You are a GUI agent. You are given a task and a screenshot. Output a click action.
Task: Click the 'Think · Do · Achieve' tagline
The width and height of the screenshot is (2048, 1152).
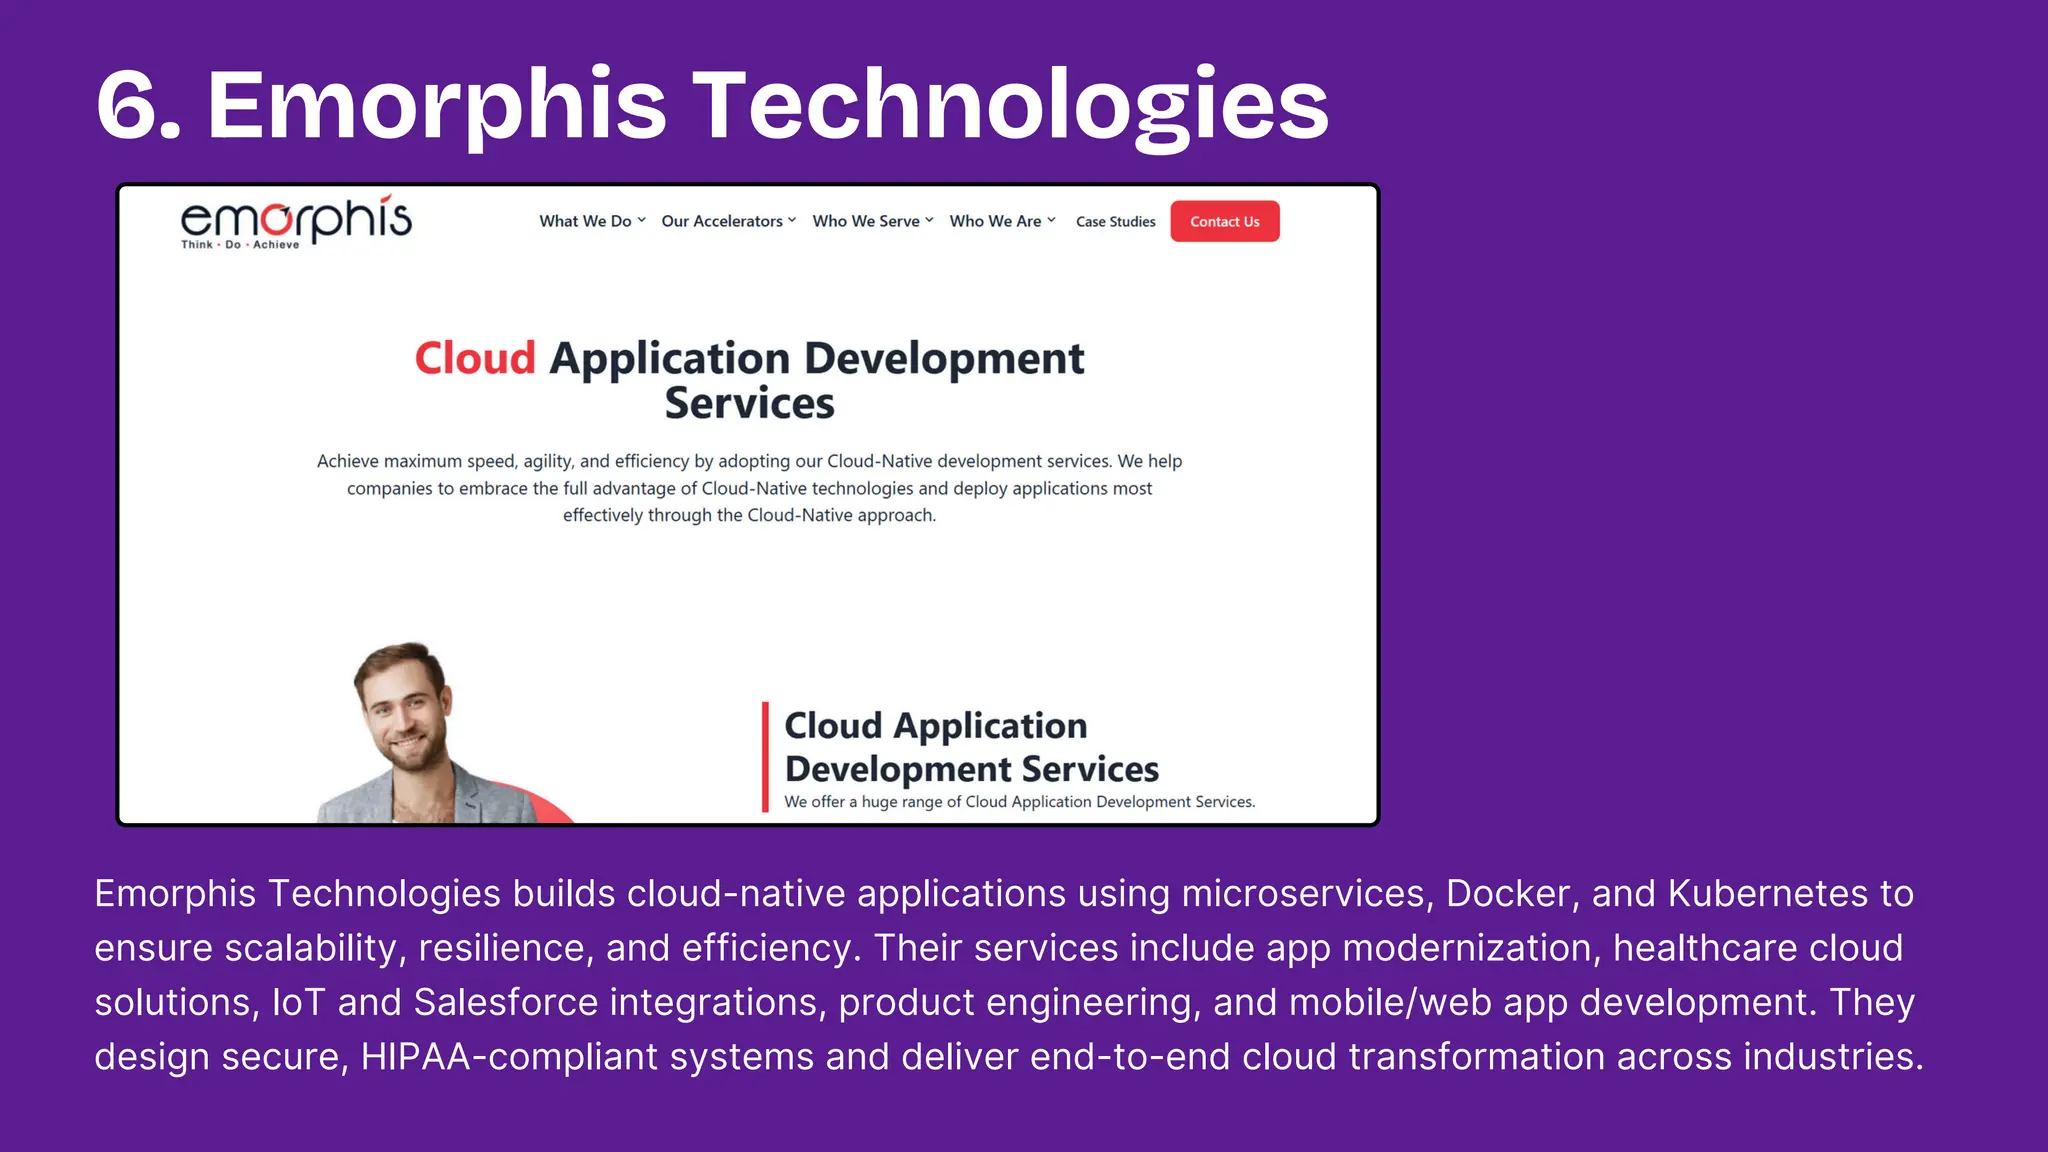click(240, 244)
